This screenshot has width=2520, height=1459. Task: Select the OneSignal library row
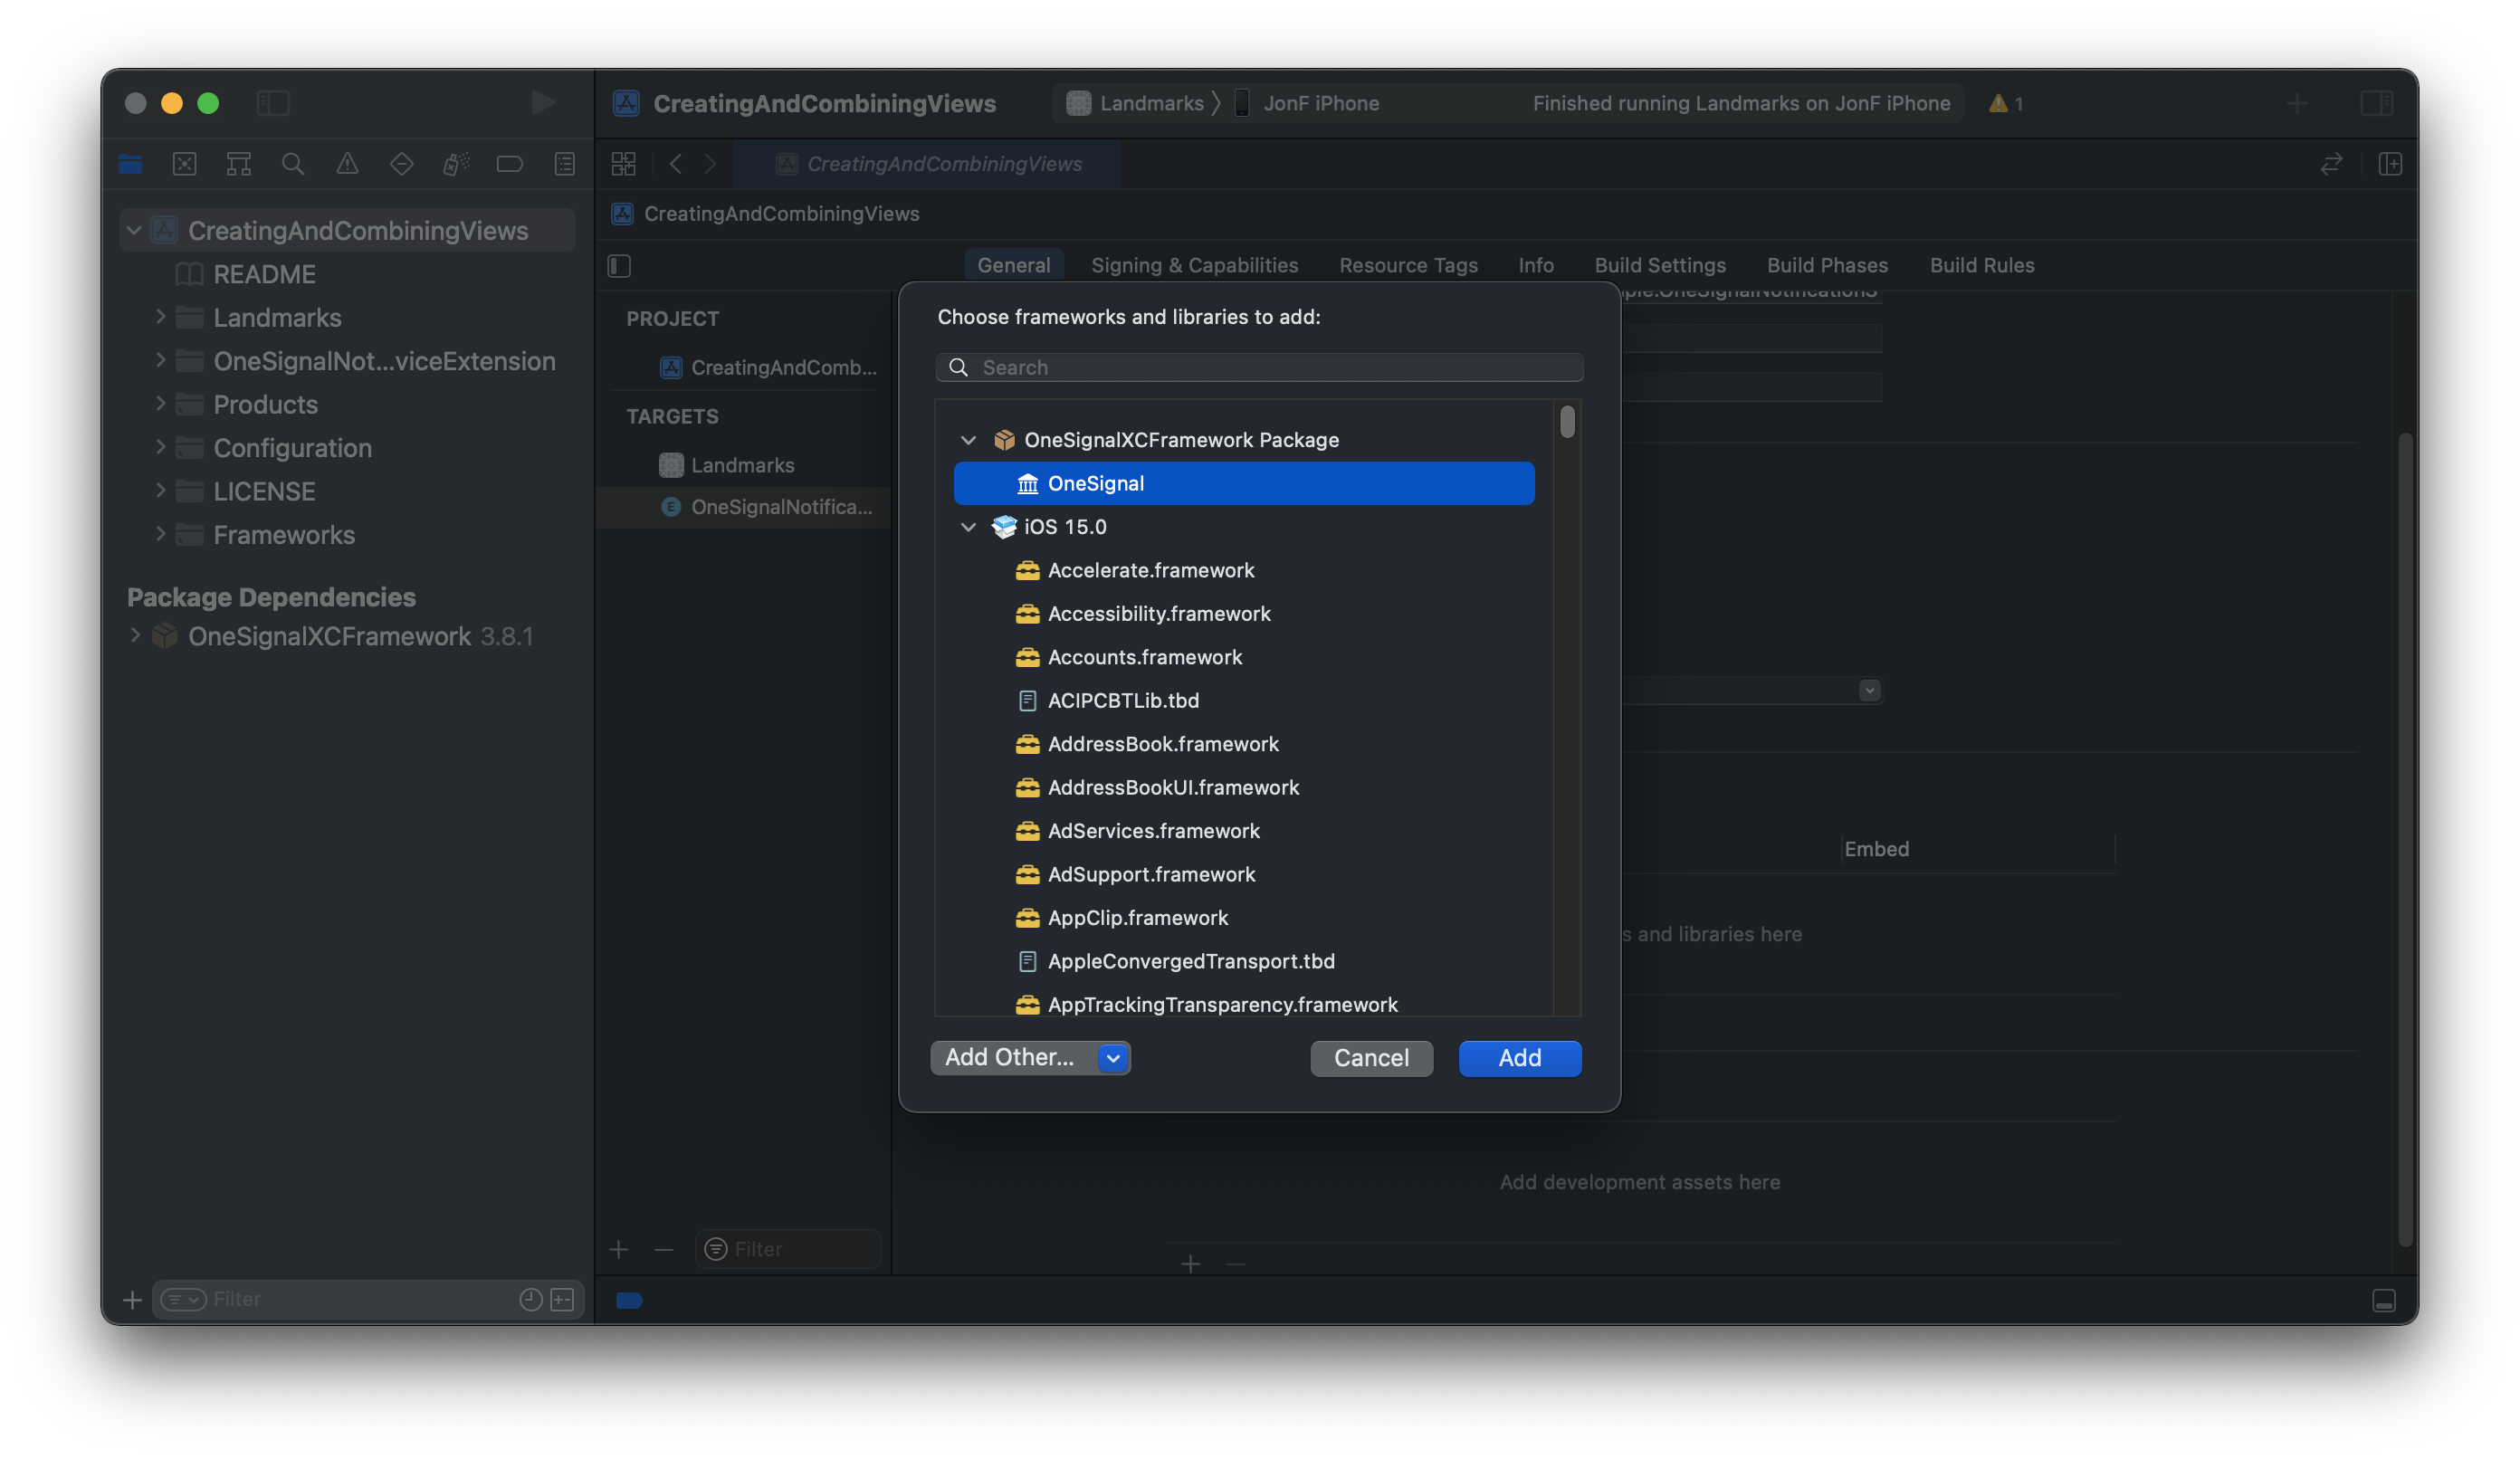pyautogui.click(x=1243, y=483)
